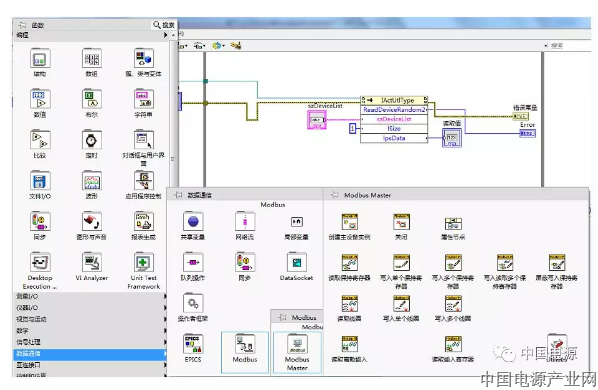Select the Shared Variable (共享变量) icon
This screenshot has width=598, height=390.
pos(193,221)
